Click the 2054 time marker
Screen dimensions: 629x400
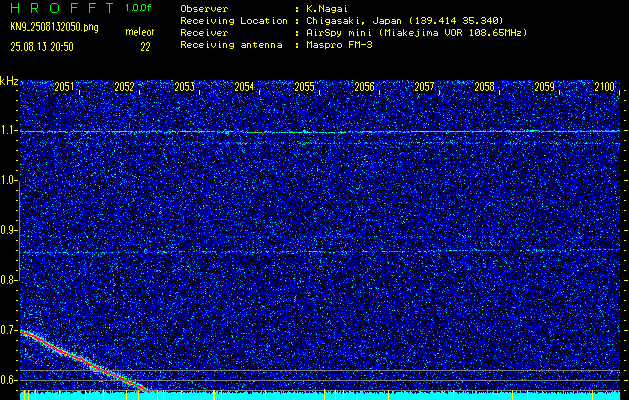(x=244, y=87)
